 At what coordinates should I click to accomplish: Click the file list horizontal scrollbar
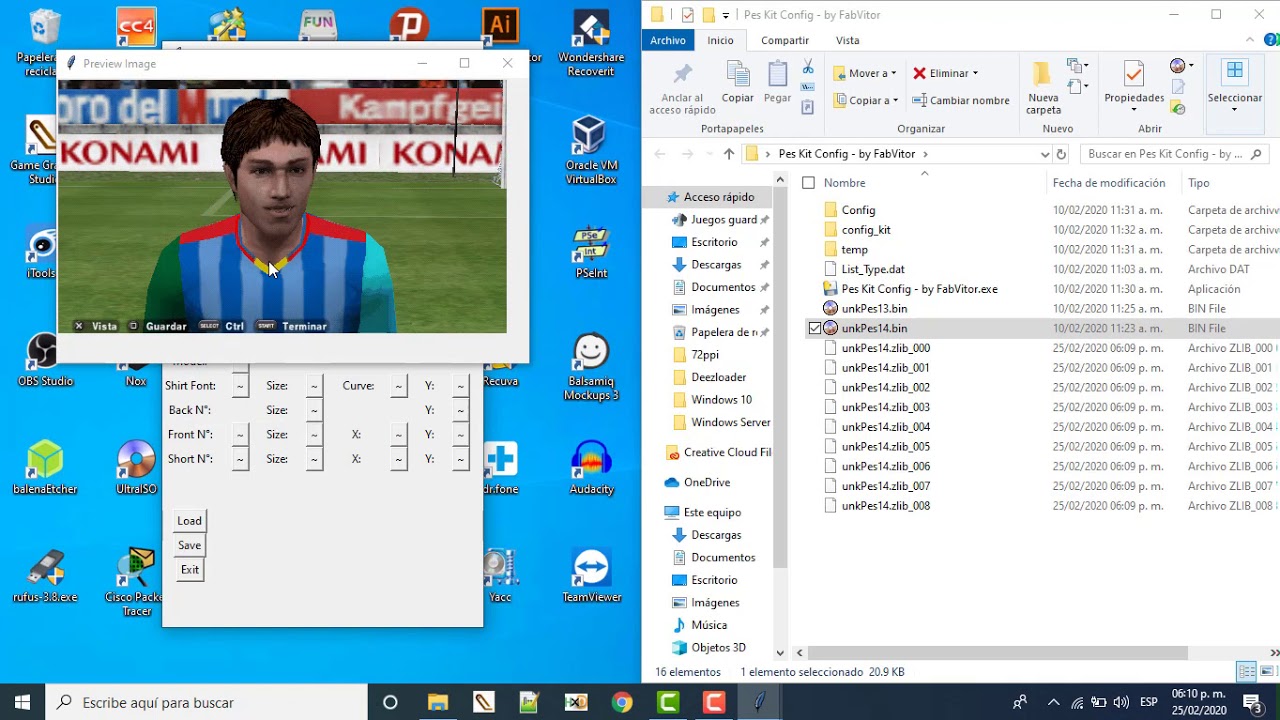[x=1000, y=653]
